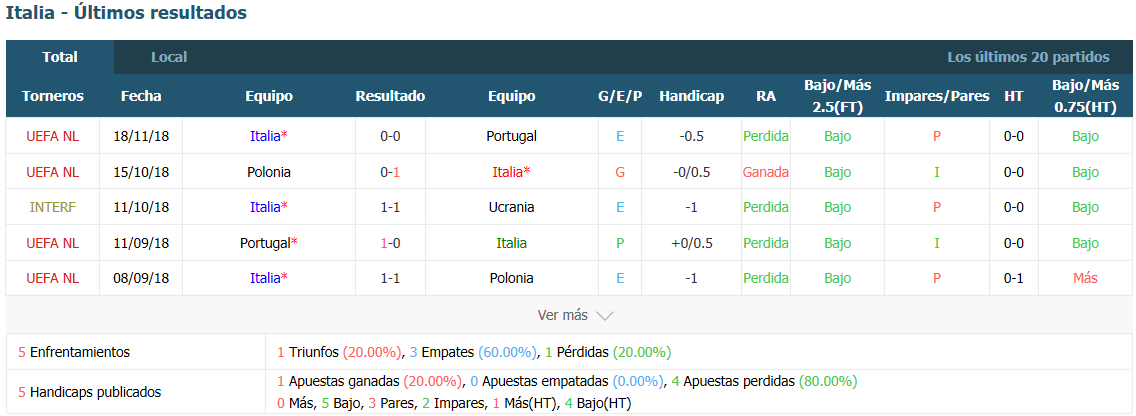Select the Más value in the last row

(x=1085, y=278)
